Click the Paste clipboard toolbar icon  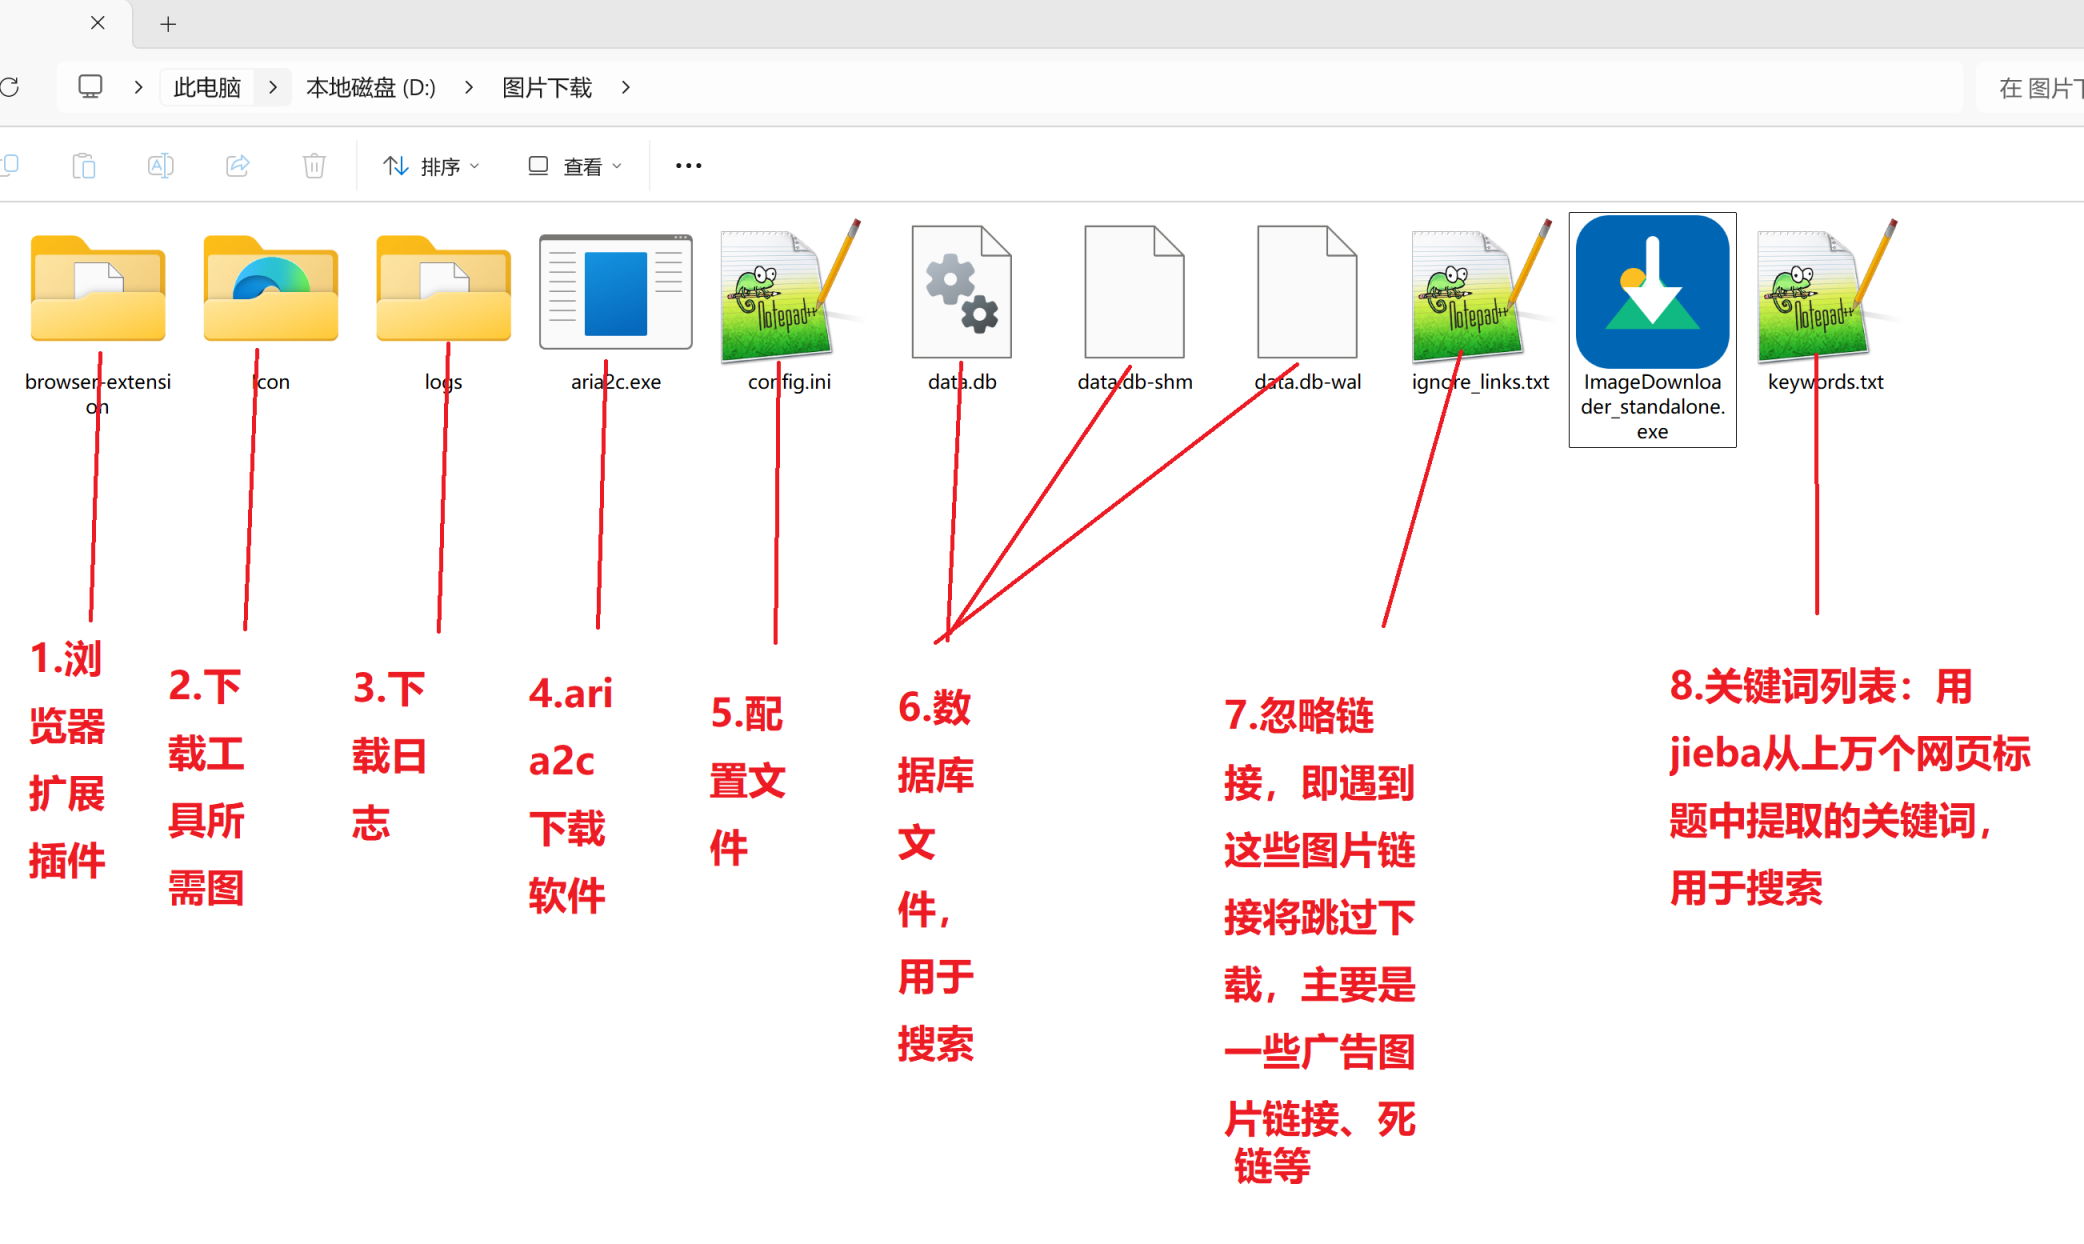[x=84, y=166]
